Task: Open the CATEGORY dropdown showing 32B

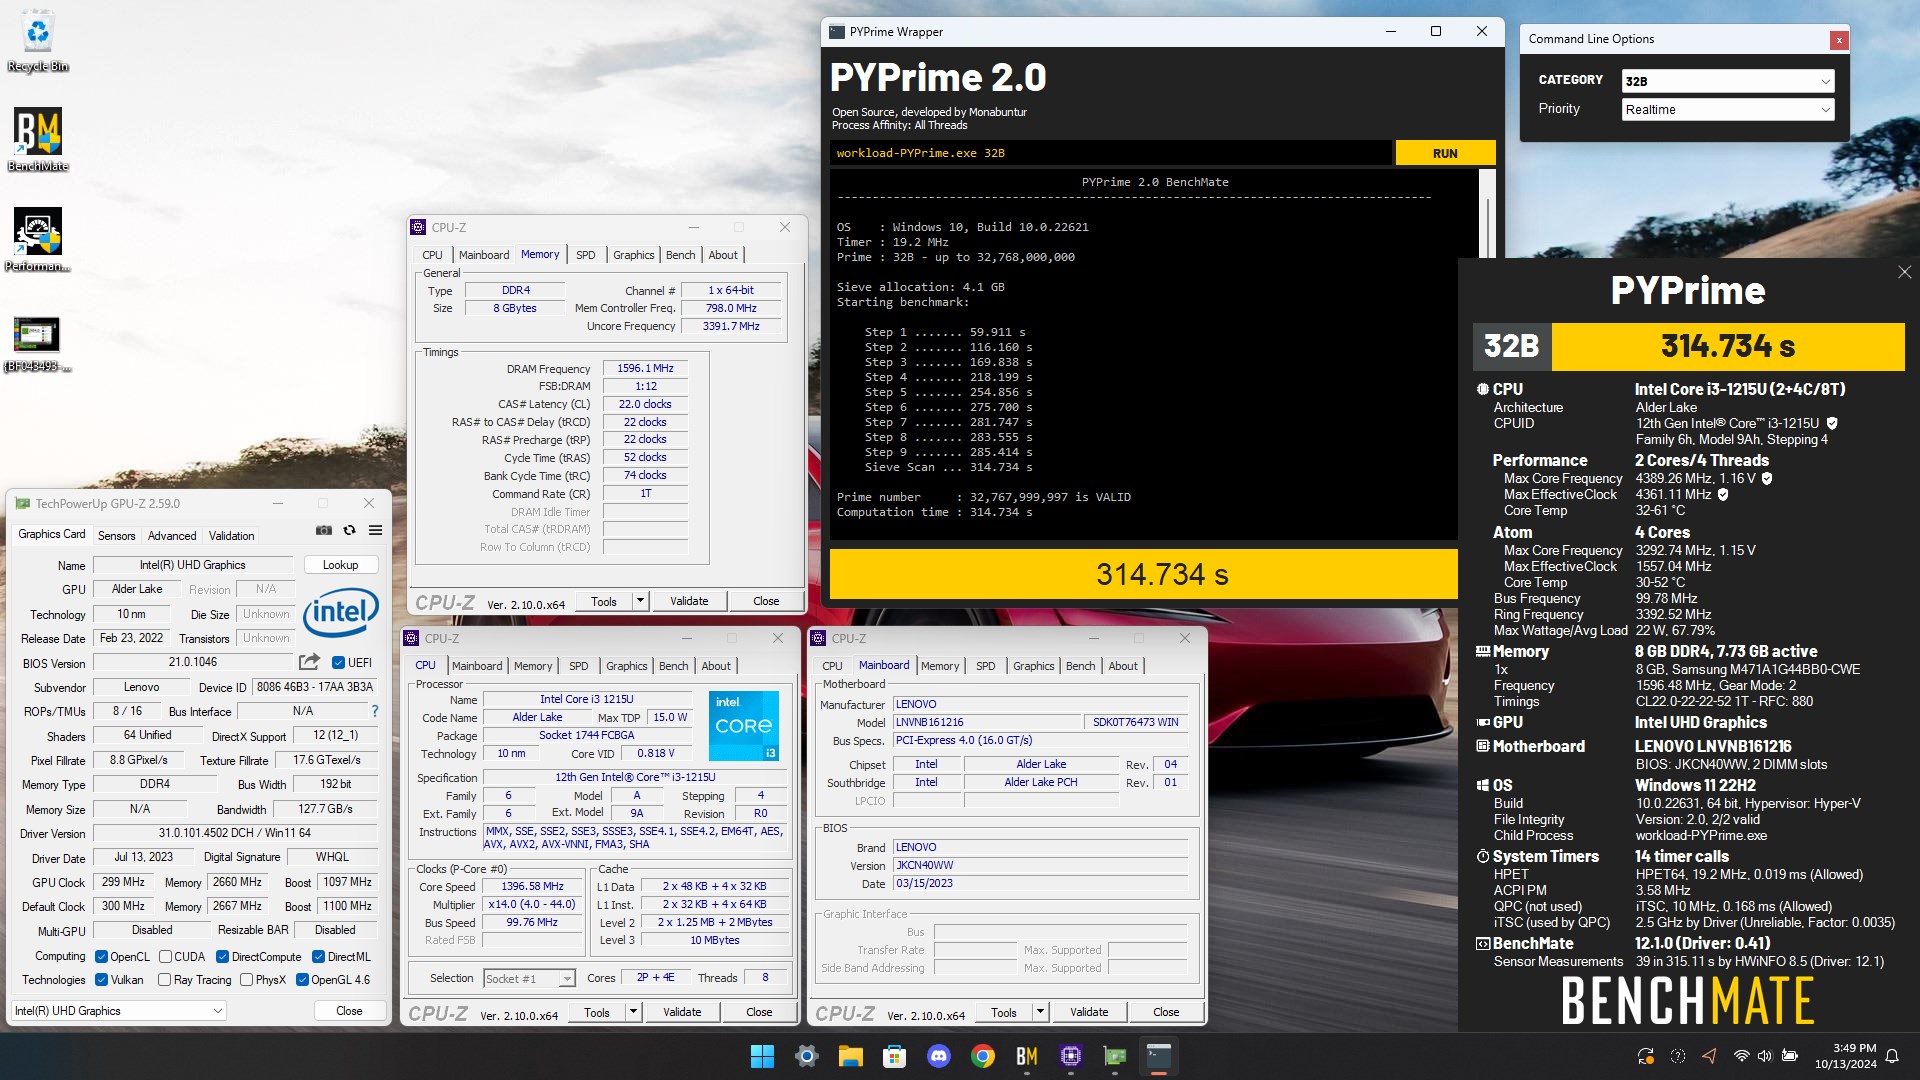Action: 1728,81
